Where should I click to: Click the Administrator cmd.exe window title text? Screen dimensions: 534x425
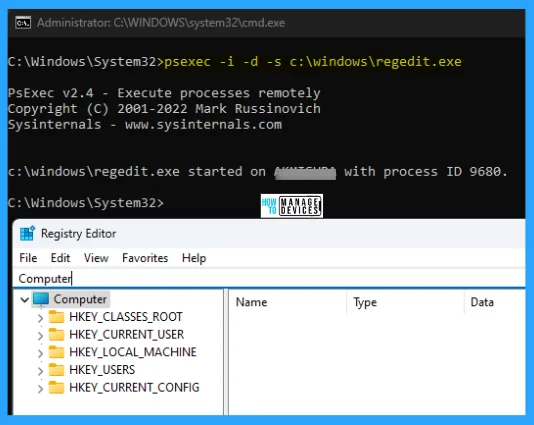(x=161, y=23)
